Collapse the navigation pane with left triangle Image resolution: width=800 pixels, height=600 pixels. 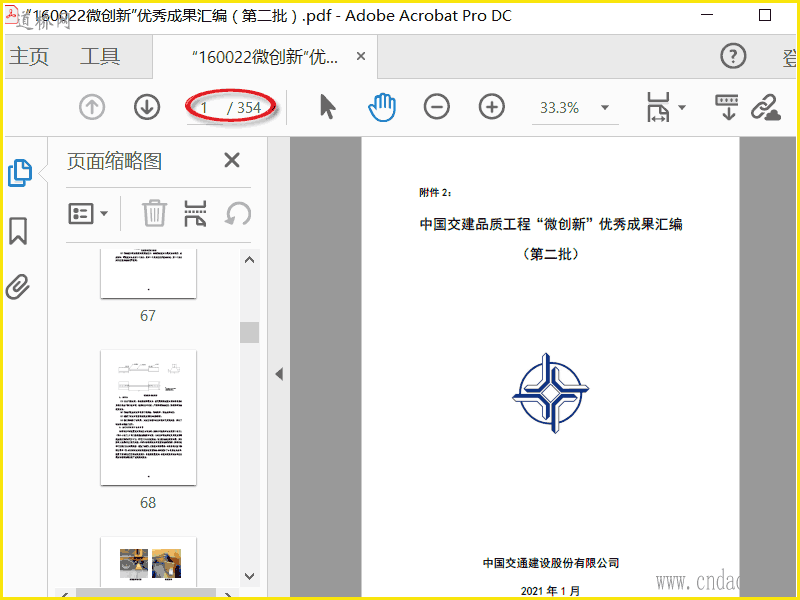tap(279, 374)
